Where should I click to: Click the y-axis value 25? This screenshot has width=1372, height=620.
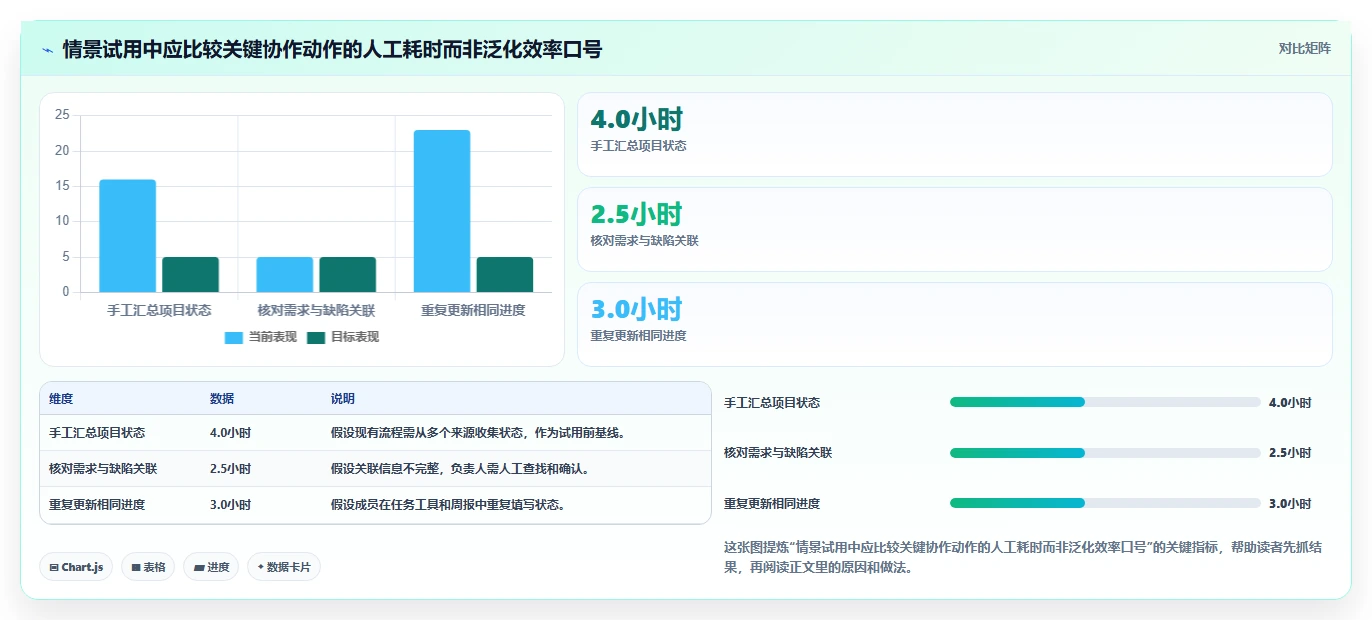62,115
